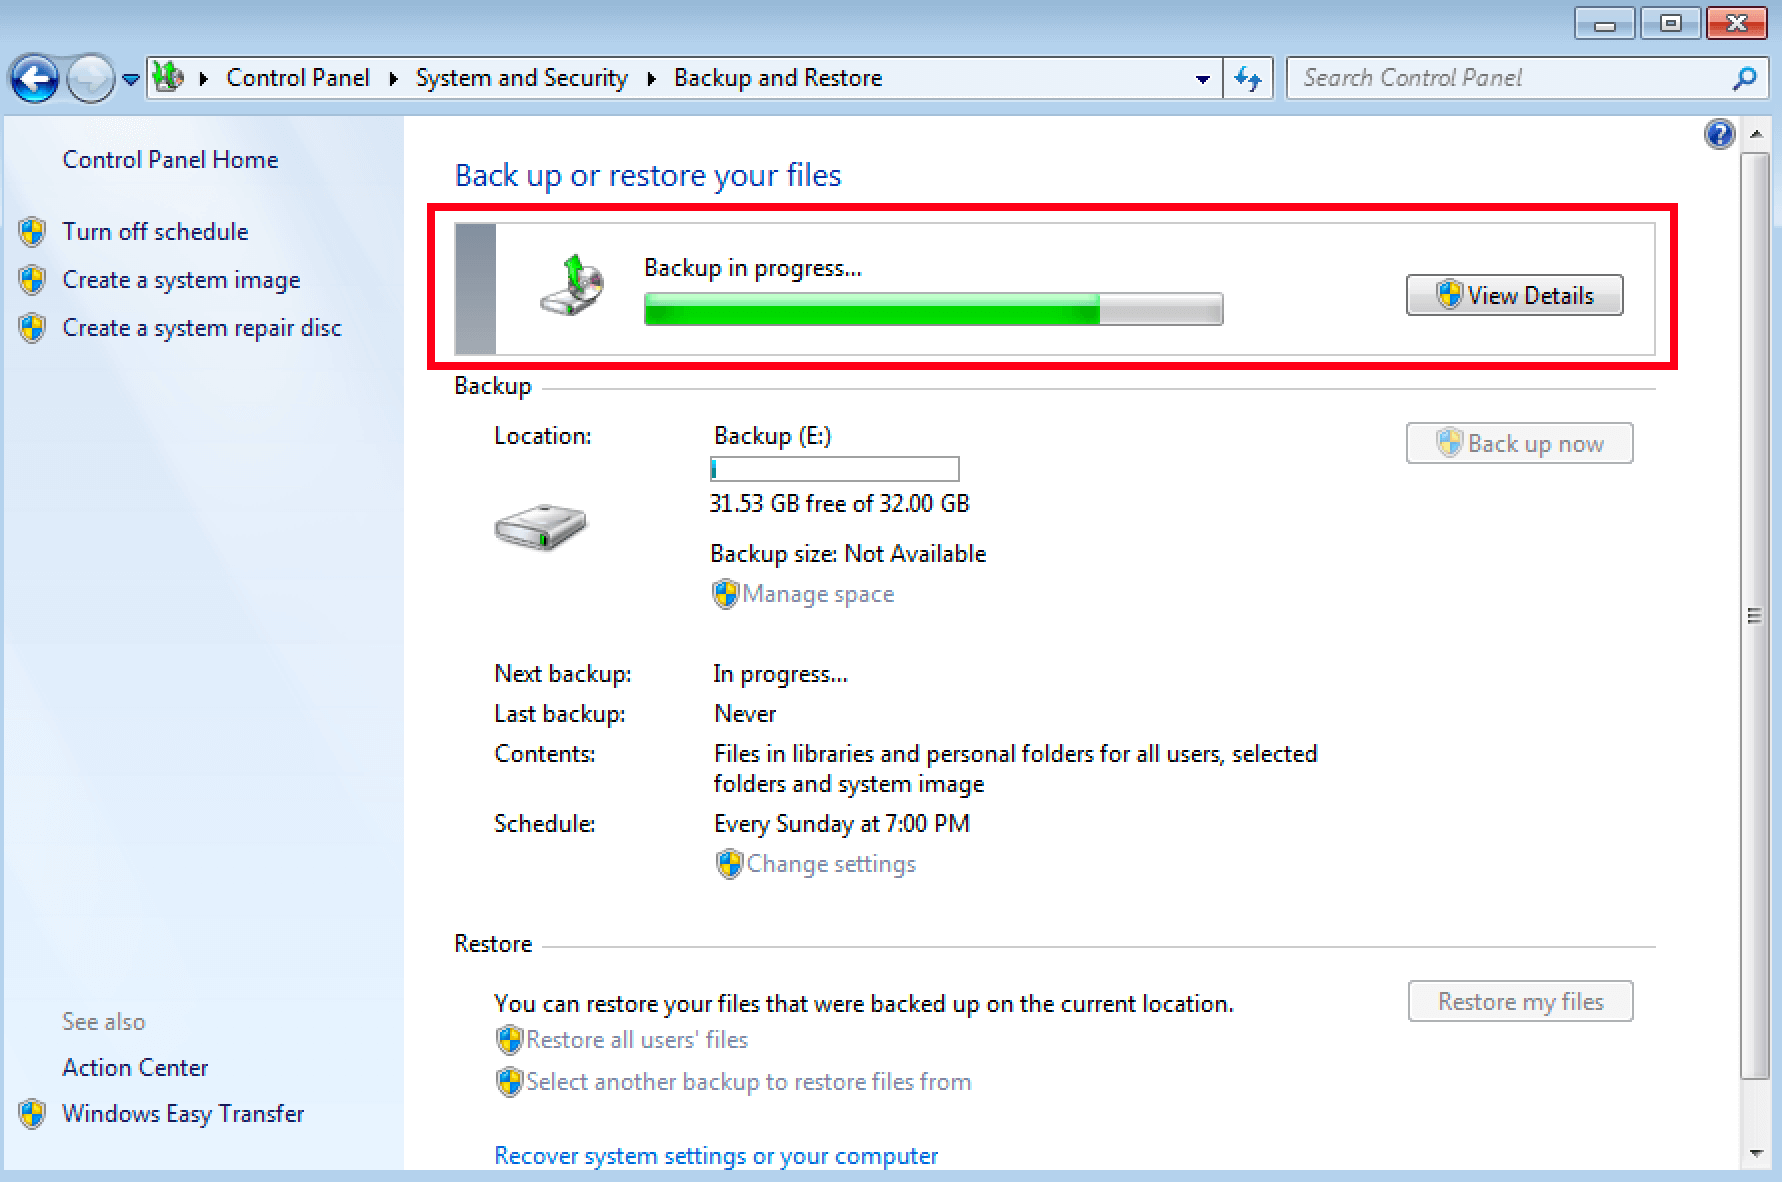Click in the Search Control Panel field
The width and height of the screenshot is (1782, 1182).
click(1510, 78)
